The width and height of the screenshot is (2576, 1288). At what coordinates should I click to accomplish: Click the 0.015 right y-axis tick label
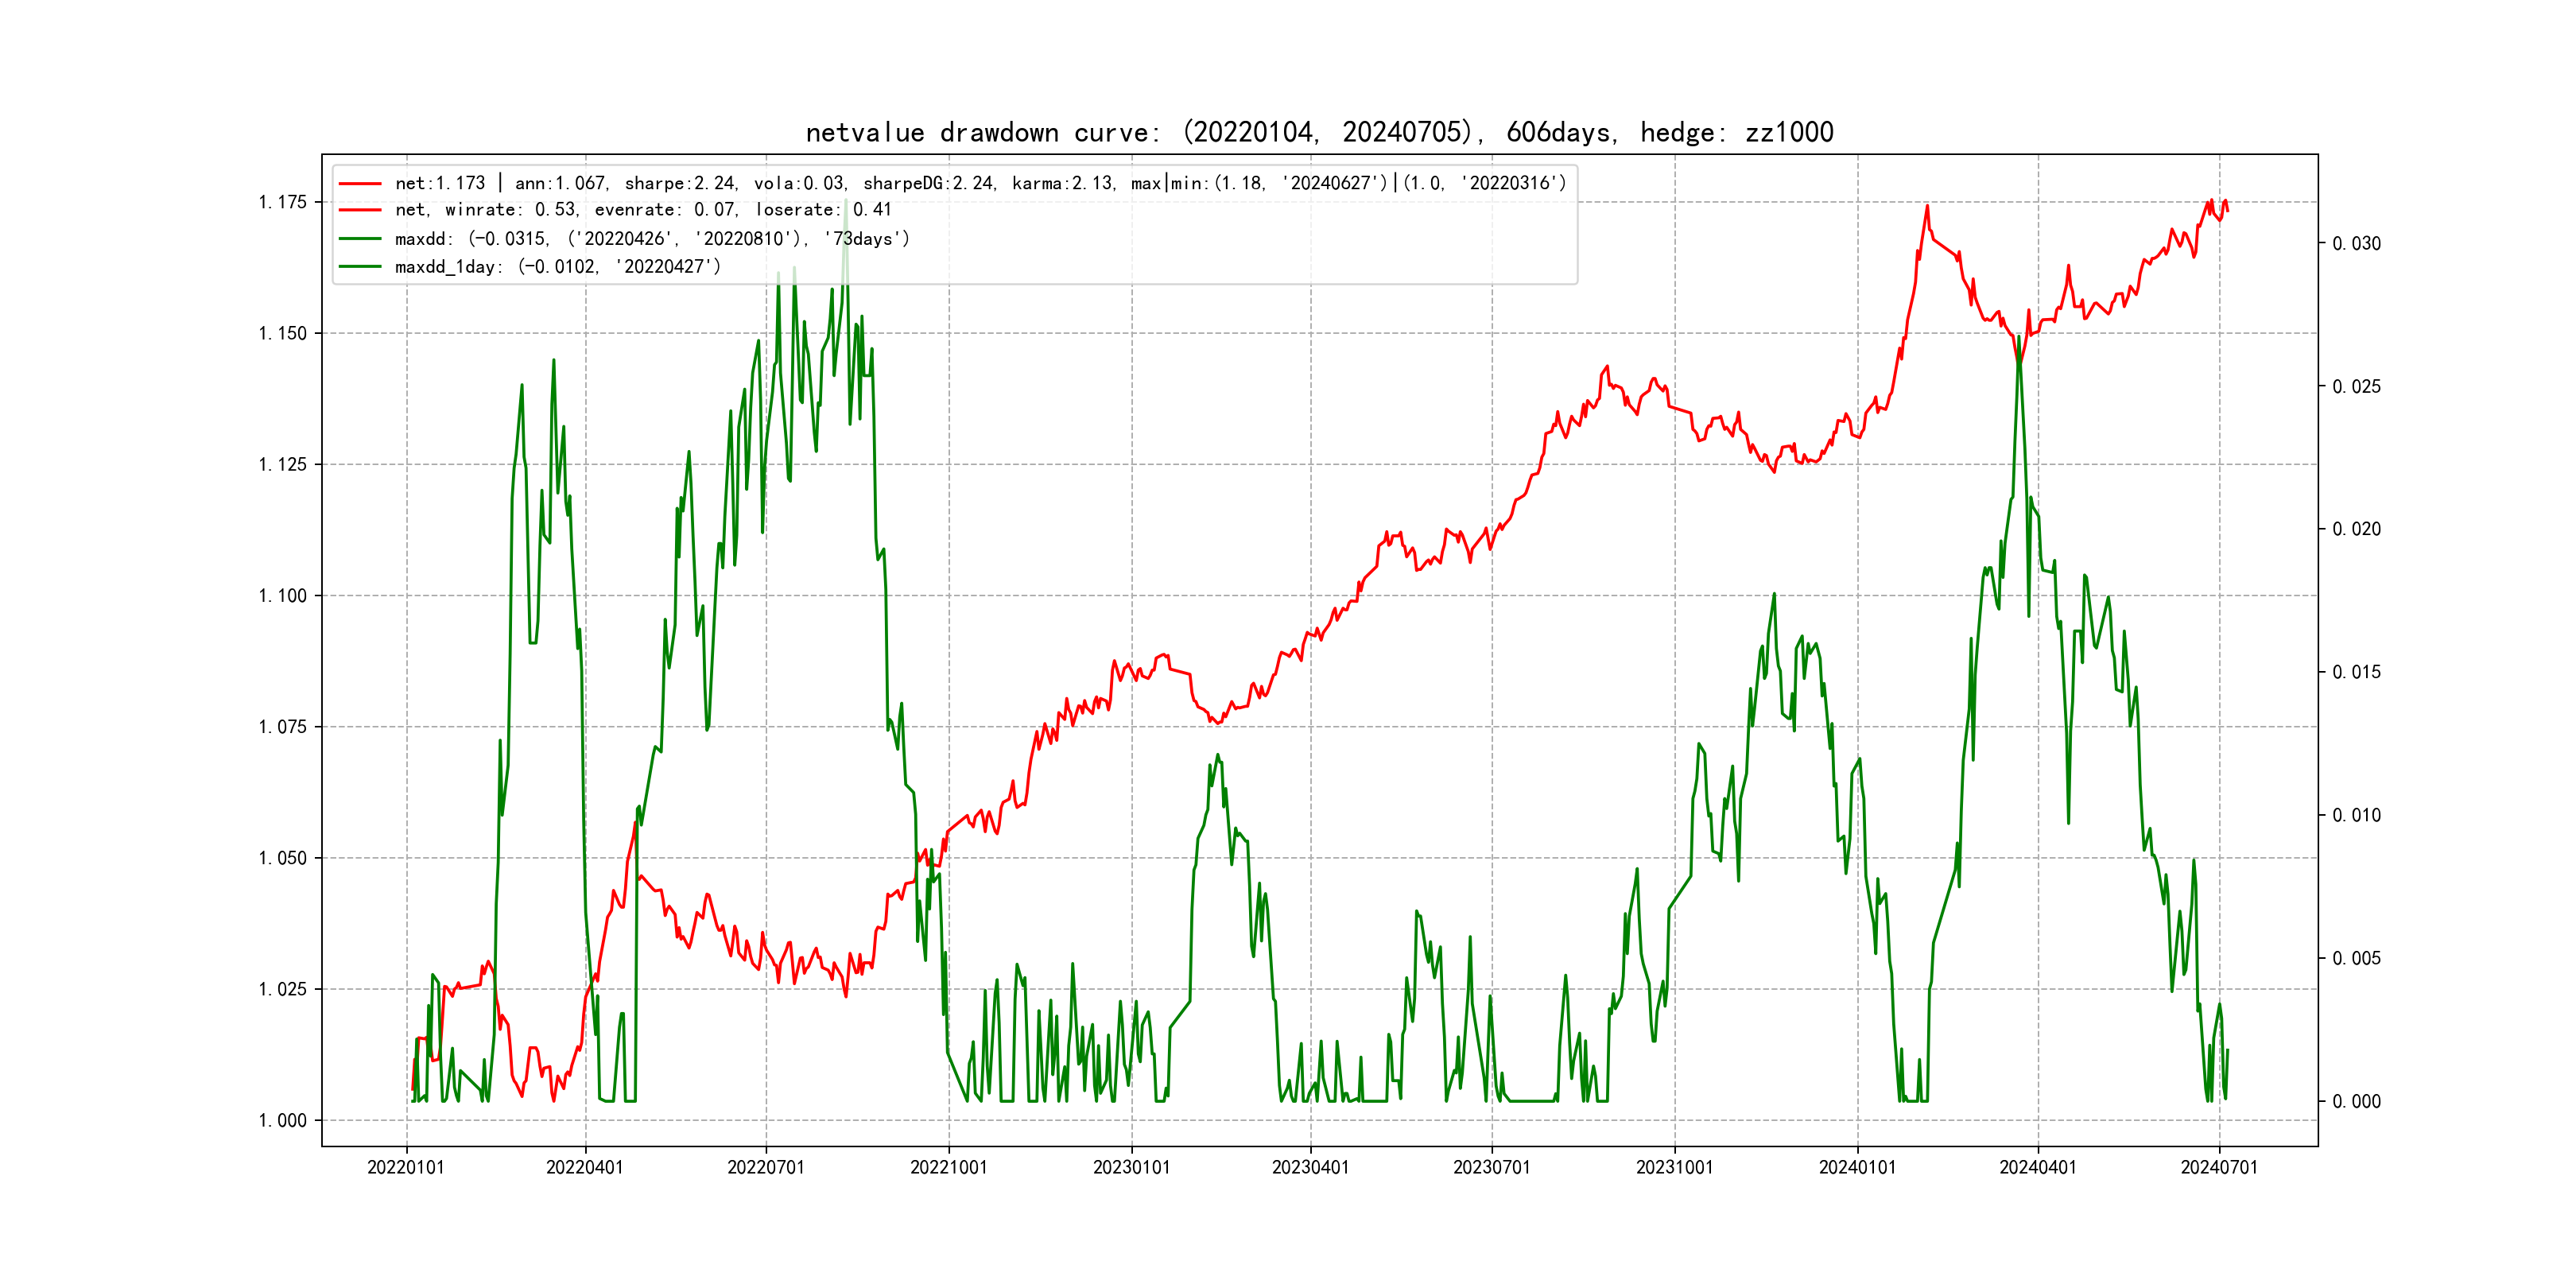click(2356, 673)
